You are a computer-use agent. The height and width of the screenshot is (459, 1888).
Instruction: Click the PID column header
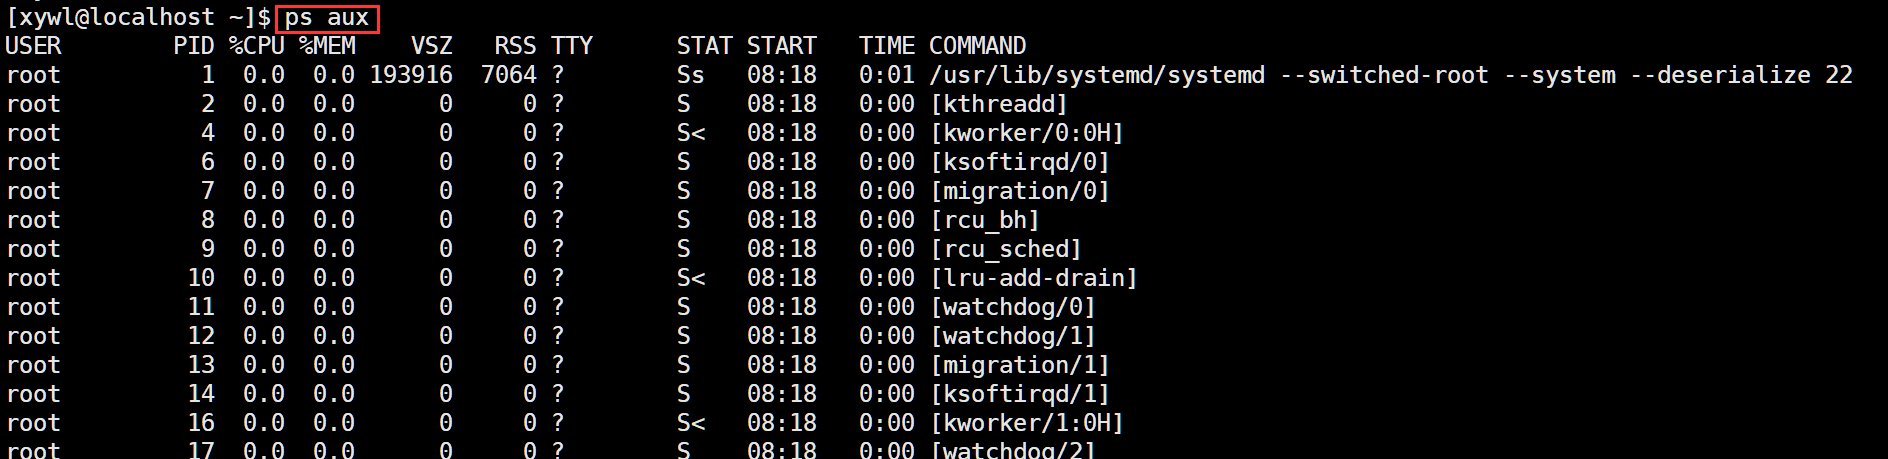click(193, 46)
